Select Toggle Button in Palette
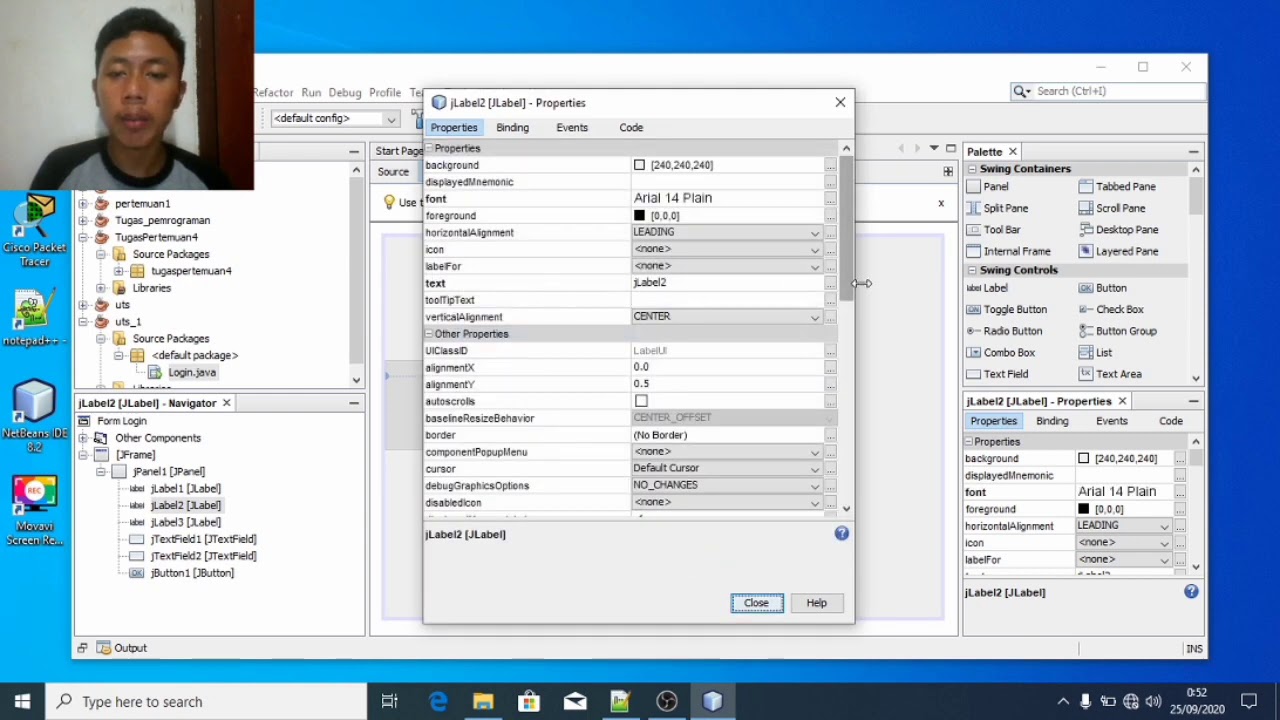1280x720 pixels. click(x=1006, y=310)
